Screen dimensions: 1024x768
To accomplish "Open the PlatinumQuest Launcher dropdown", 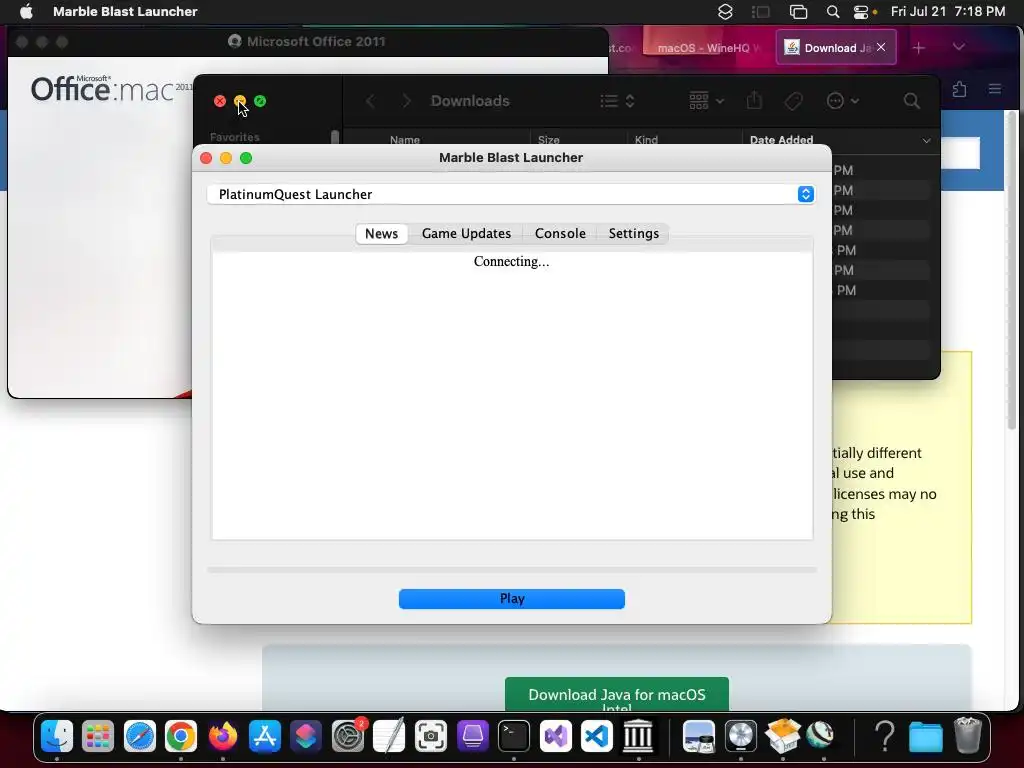I will click(x=511, y=195).
